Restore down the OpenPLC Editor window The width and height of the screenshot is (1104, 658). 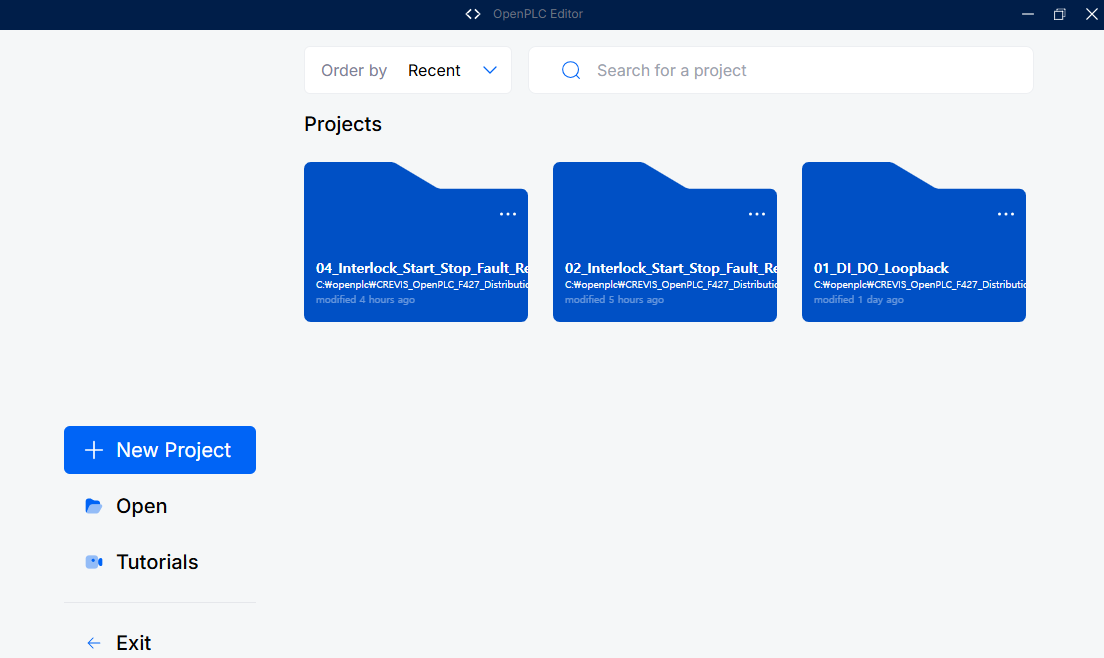pos(1060,14)
